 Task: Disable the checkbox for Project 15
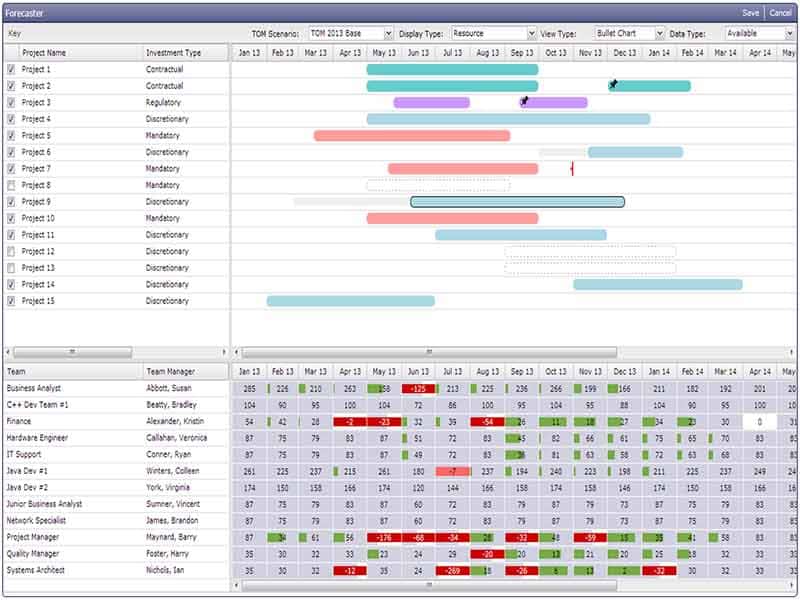pos(11,301)
